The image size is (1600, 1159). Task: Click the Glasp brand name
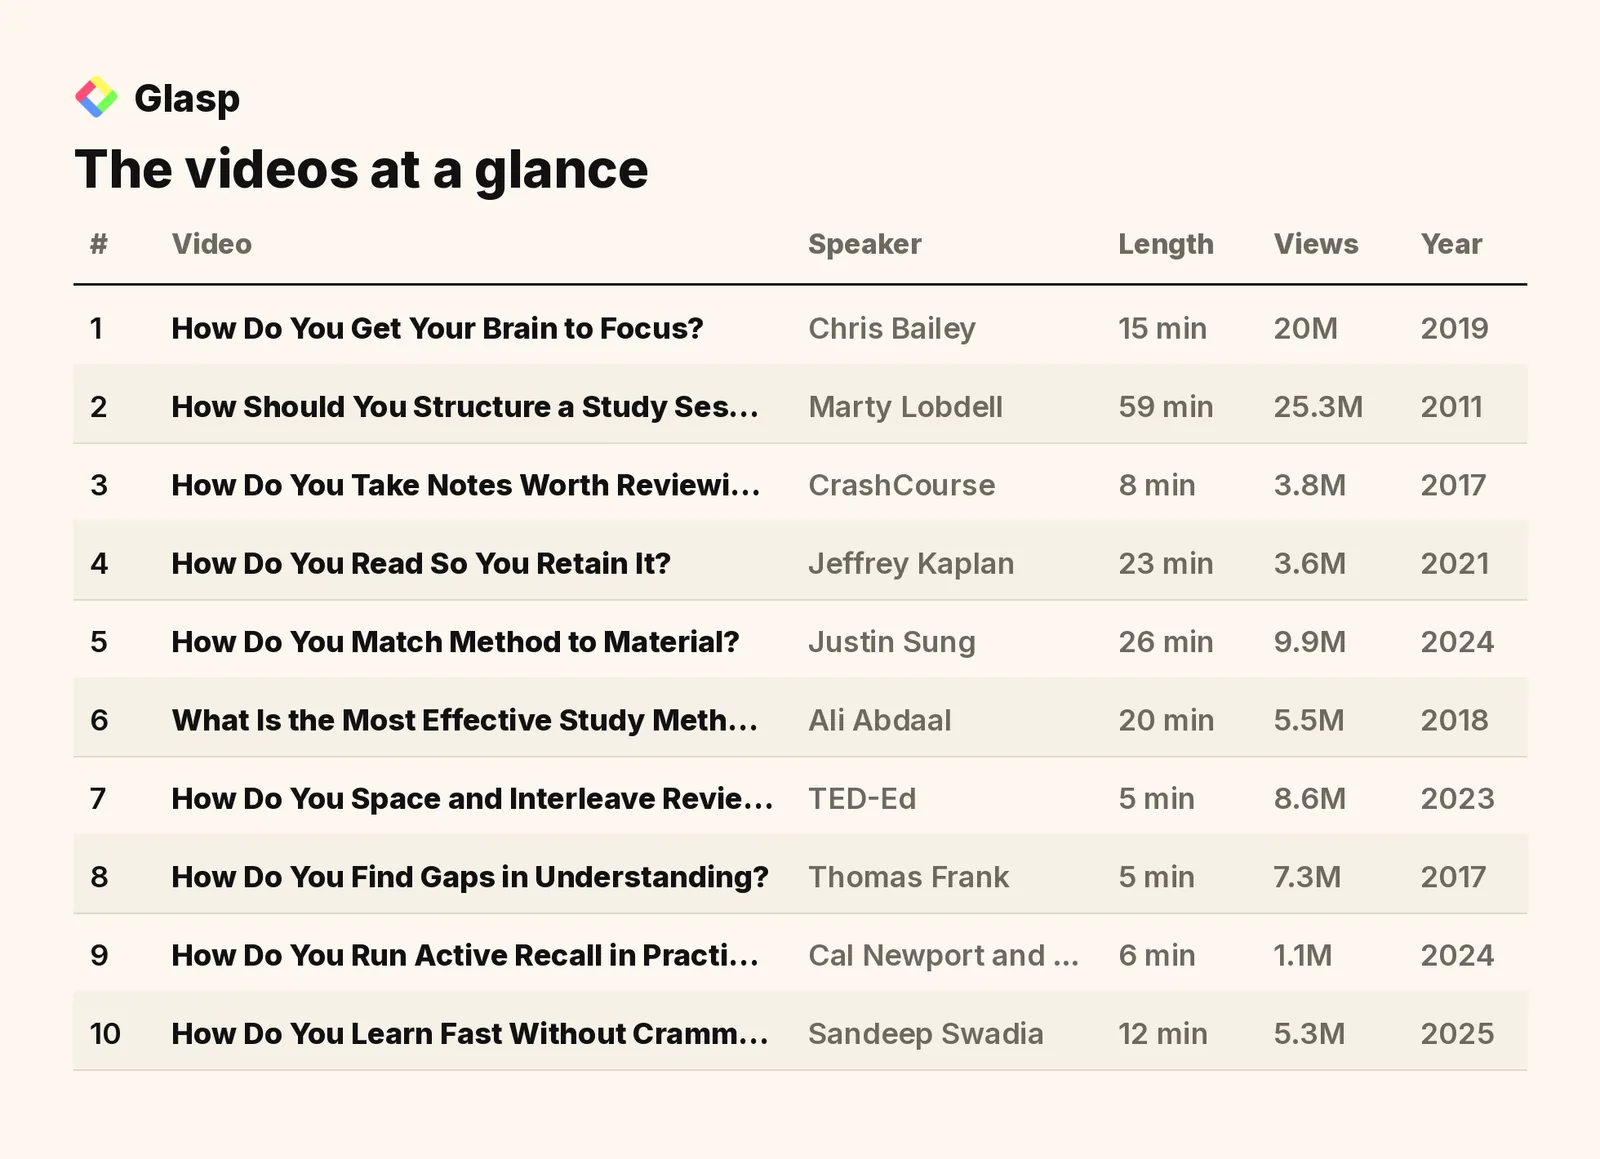point(187,98)
